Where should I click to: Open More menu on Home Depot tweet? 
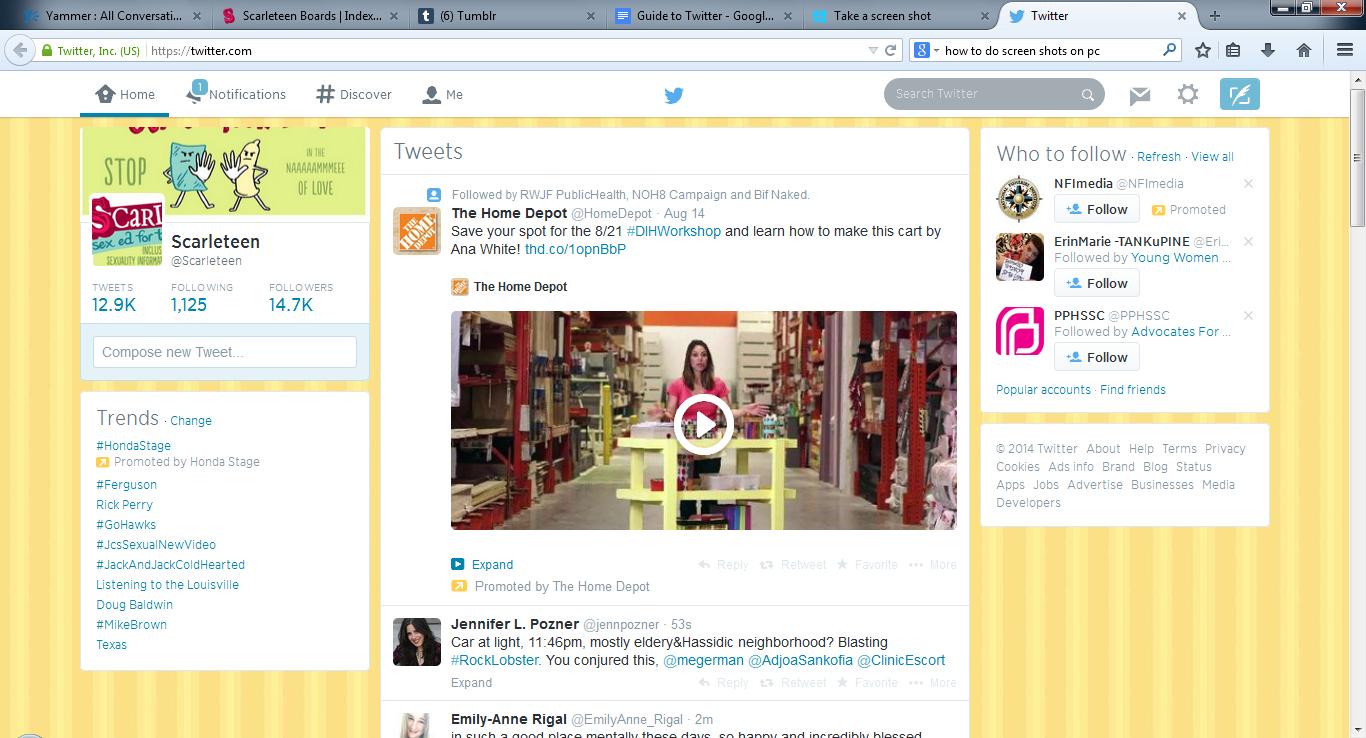pos(933,565)
